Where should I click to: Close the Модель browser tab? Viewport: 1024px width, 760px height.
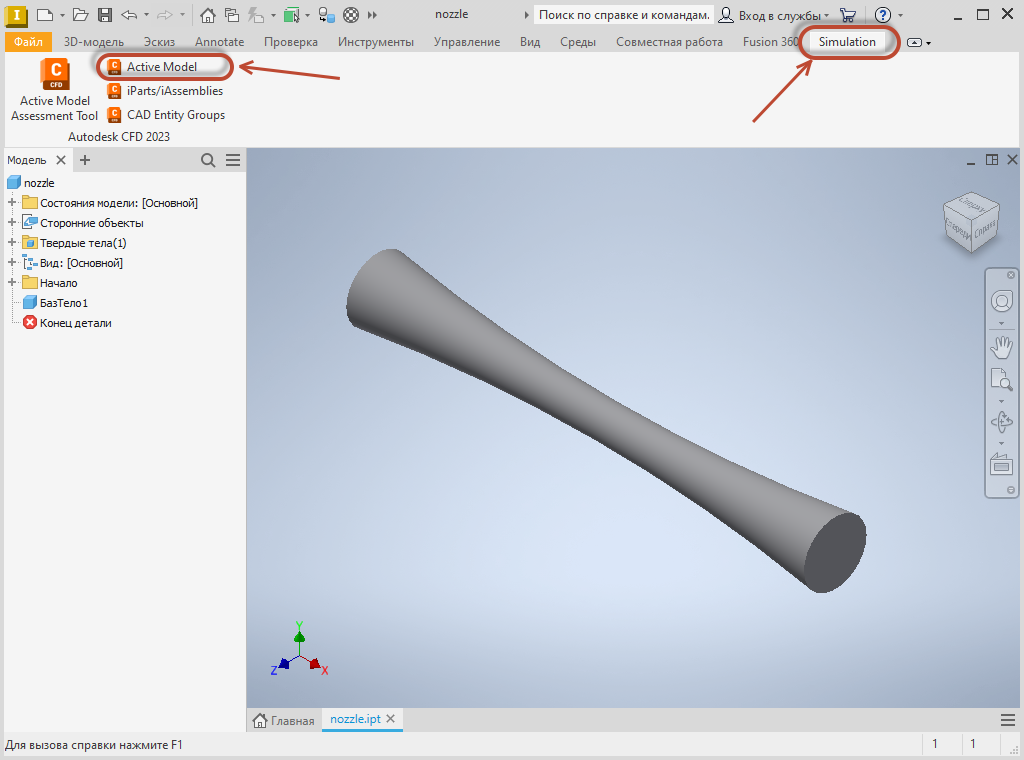coord(61,160)
